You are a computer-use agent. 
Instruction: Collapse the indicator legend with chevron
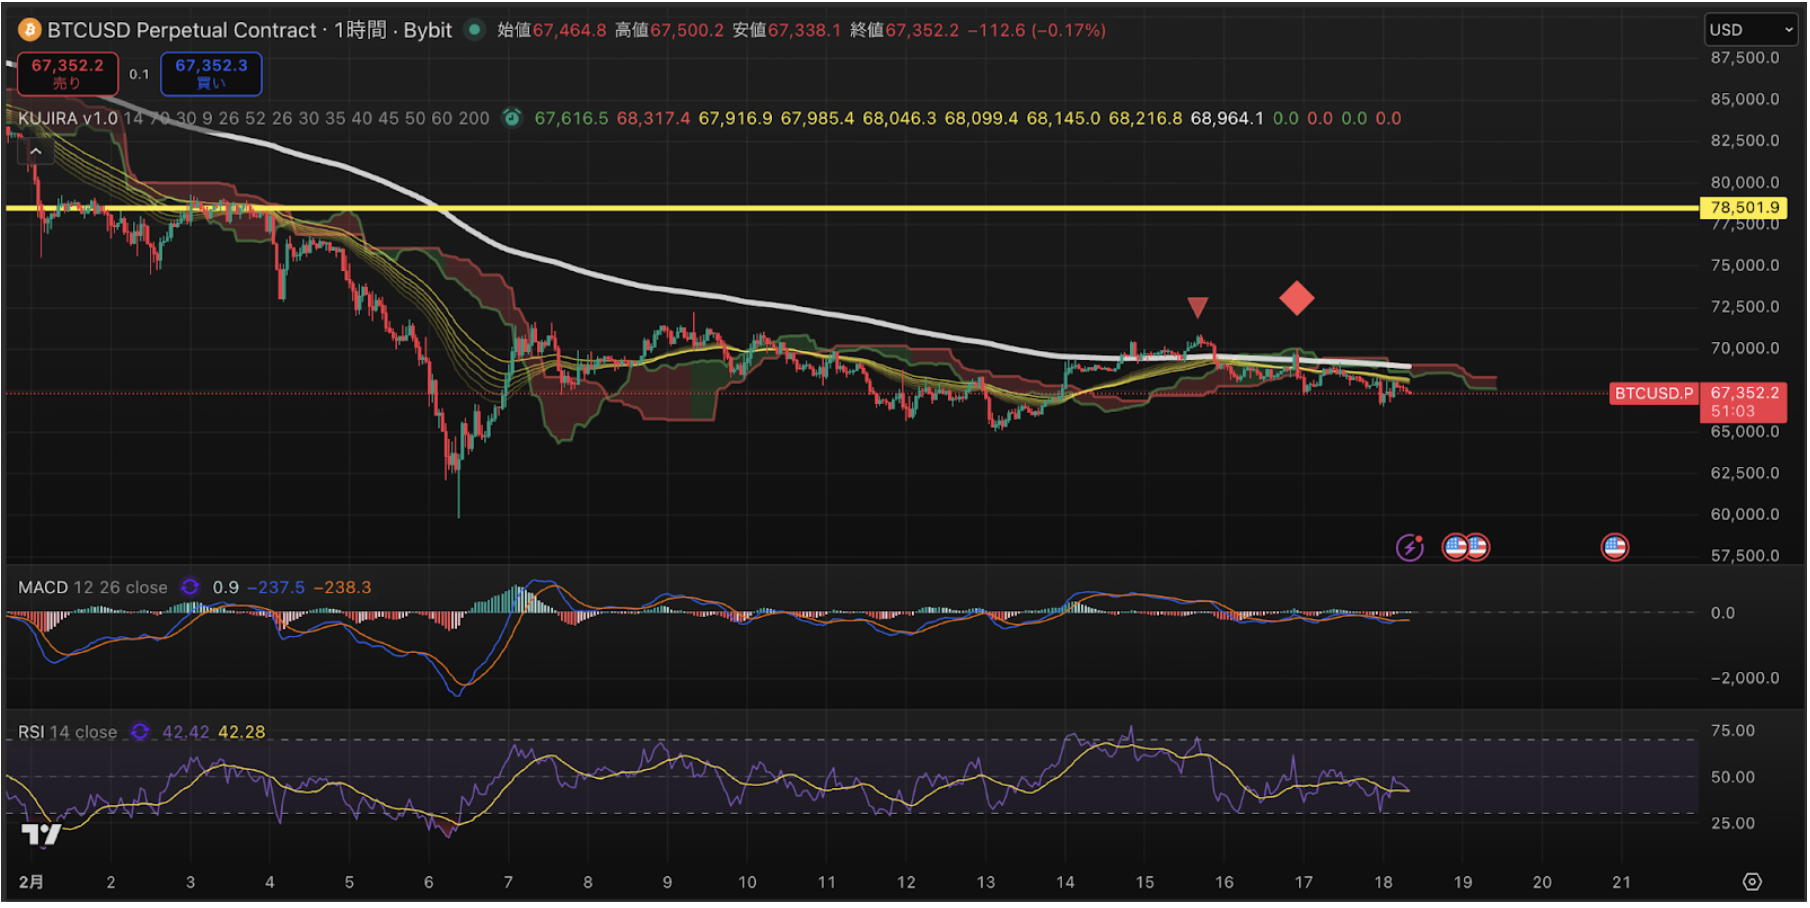pyautogui.click(x=36, y=151)
